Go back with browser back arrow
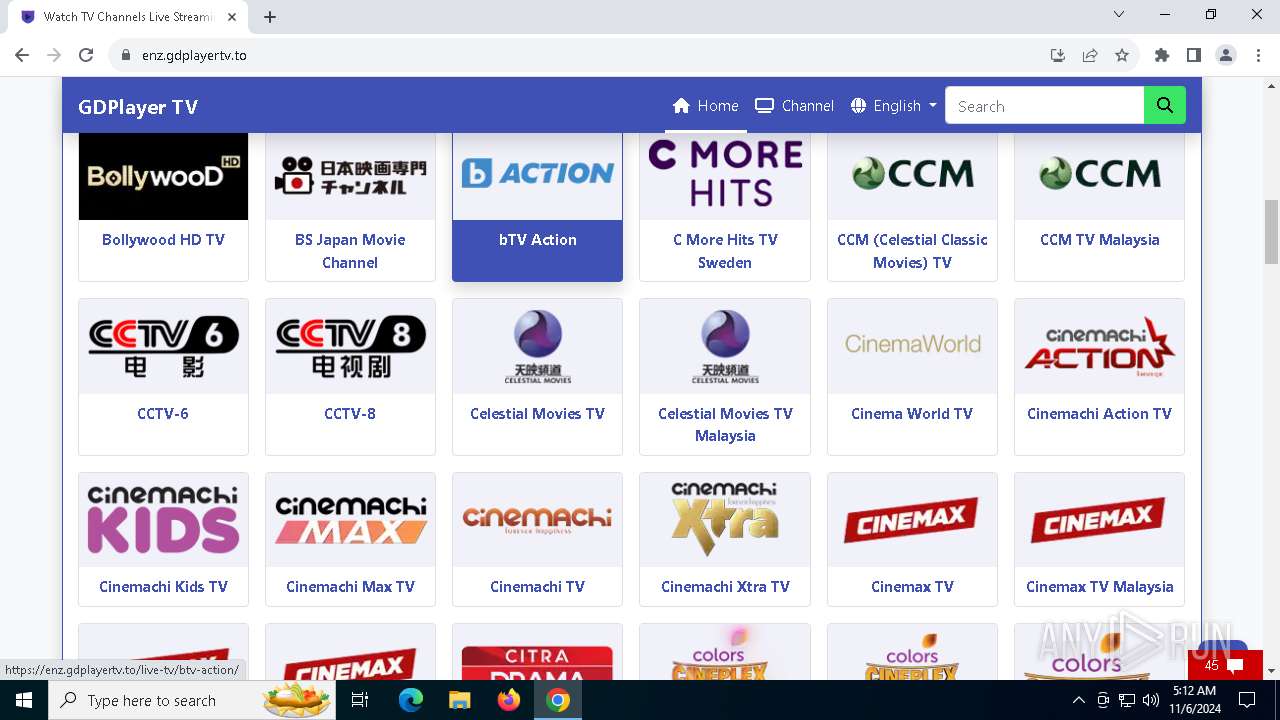Image resolution: width=1280 pixels, height=720 pixels. pyautogui.click(x=22, y=55)
